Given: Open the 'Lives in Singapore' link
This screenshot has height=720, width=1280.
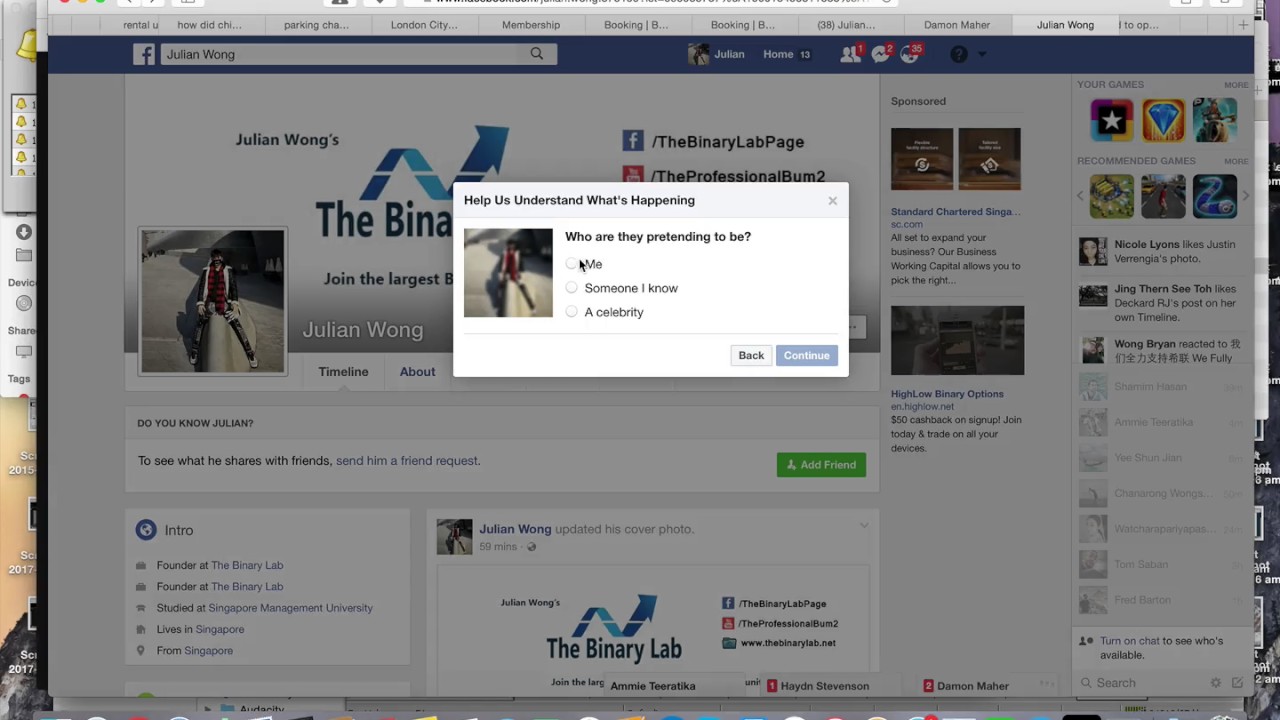Looking at the screenshot, I should 220,629.
